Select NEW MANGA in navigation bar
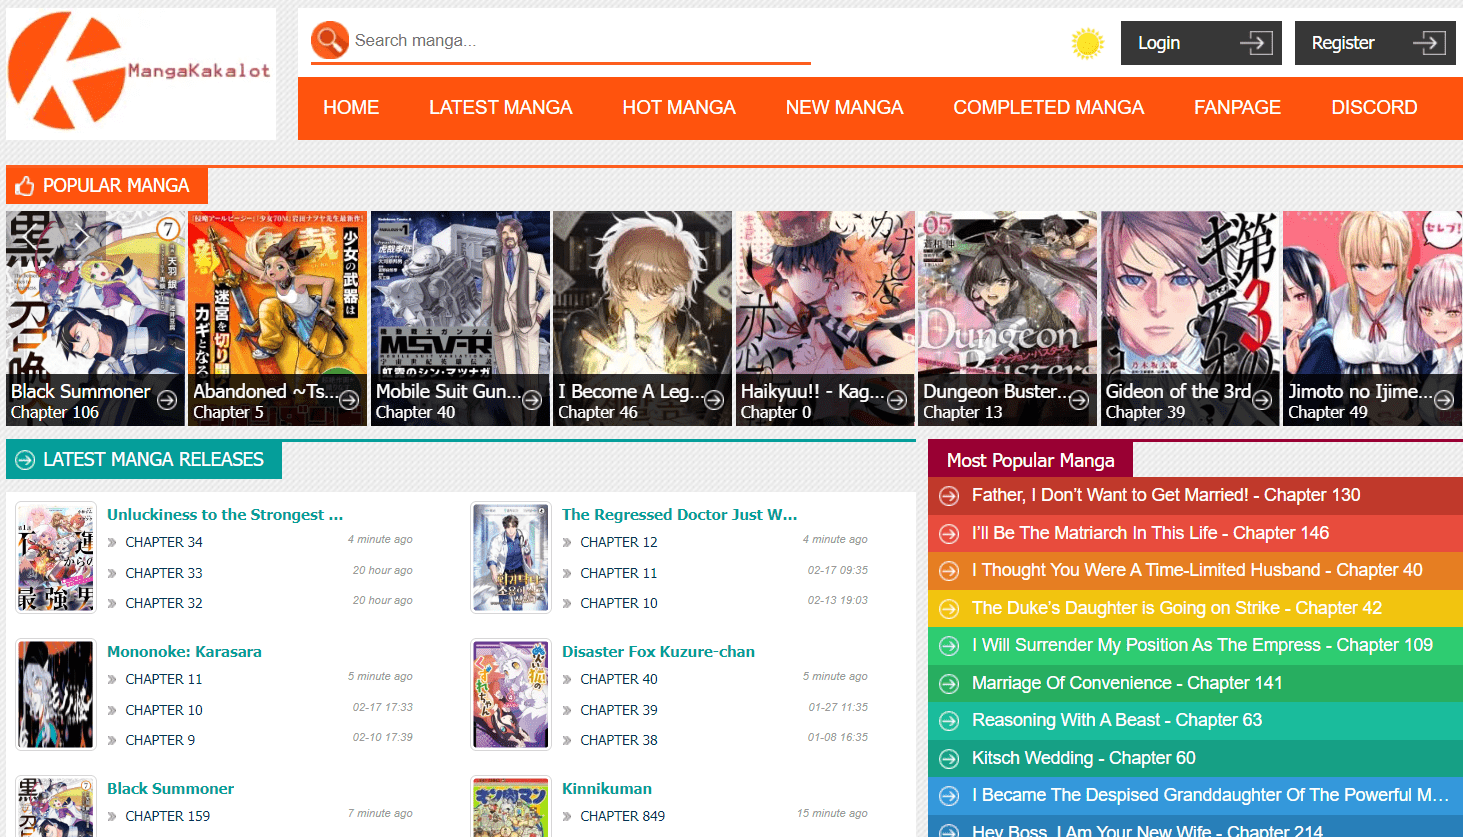Image resolution: width=1463 pixels, height=837 pixels. (x=844, y=107)
